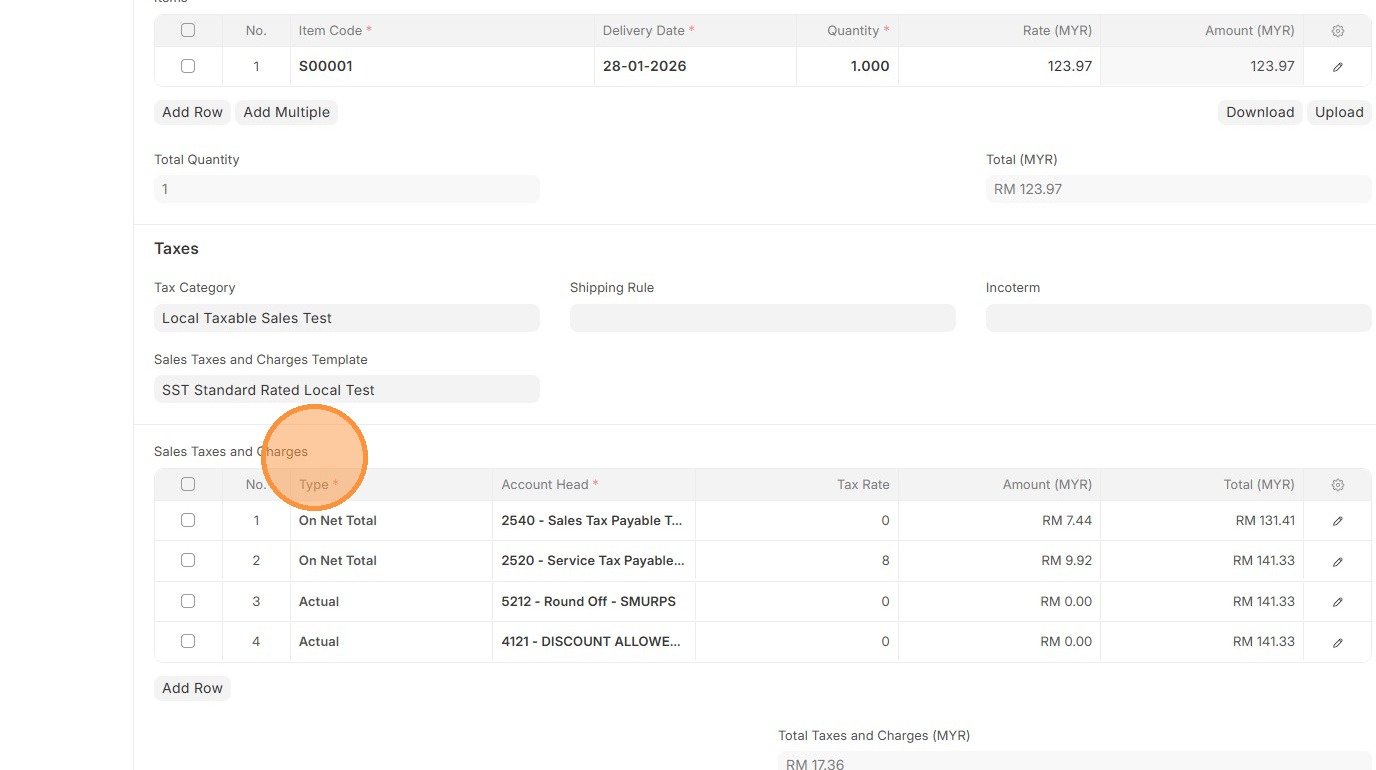Click the Upload button
1376x770 pixels.
point(1339,112)
